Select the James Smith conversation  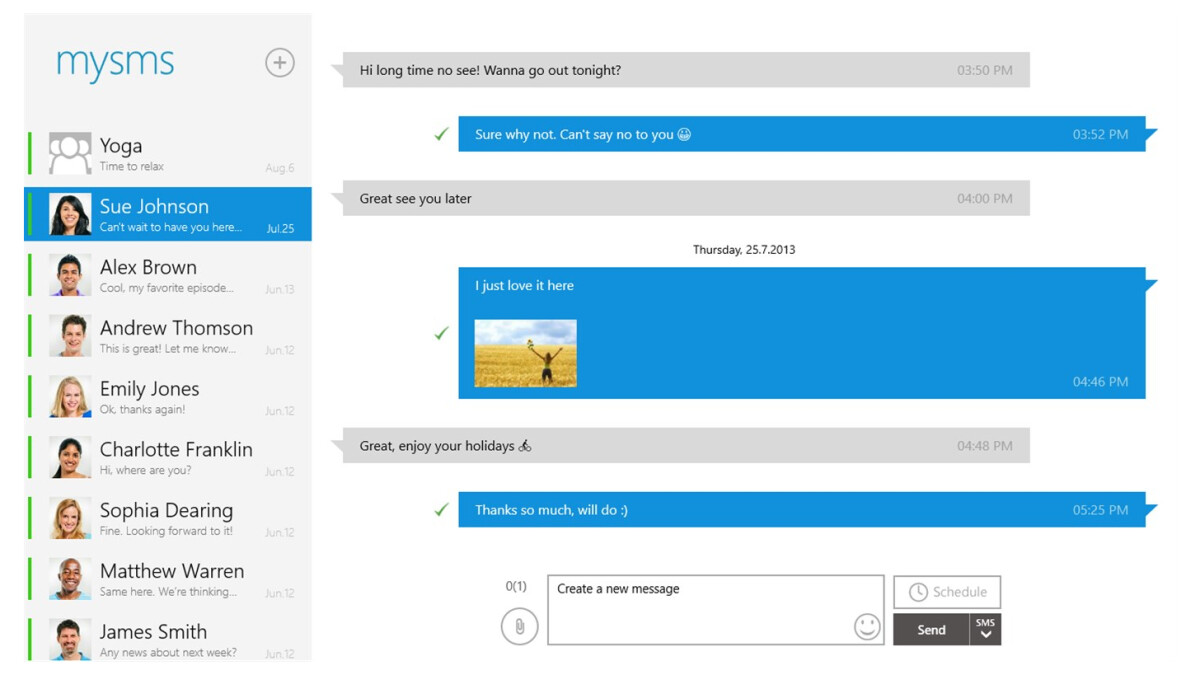176,640
